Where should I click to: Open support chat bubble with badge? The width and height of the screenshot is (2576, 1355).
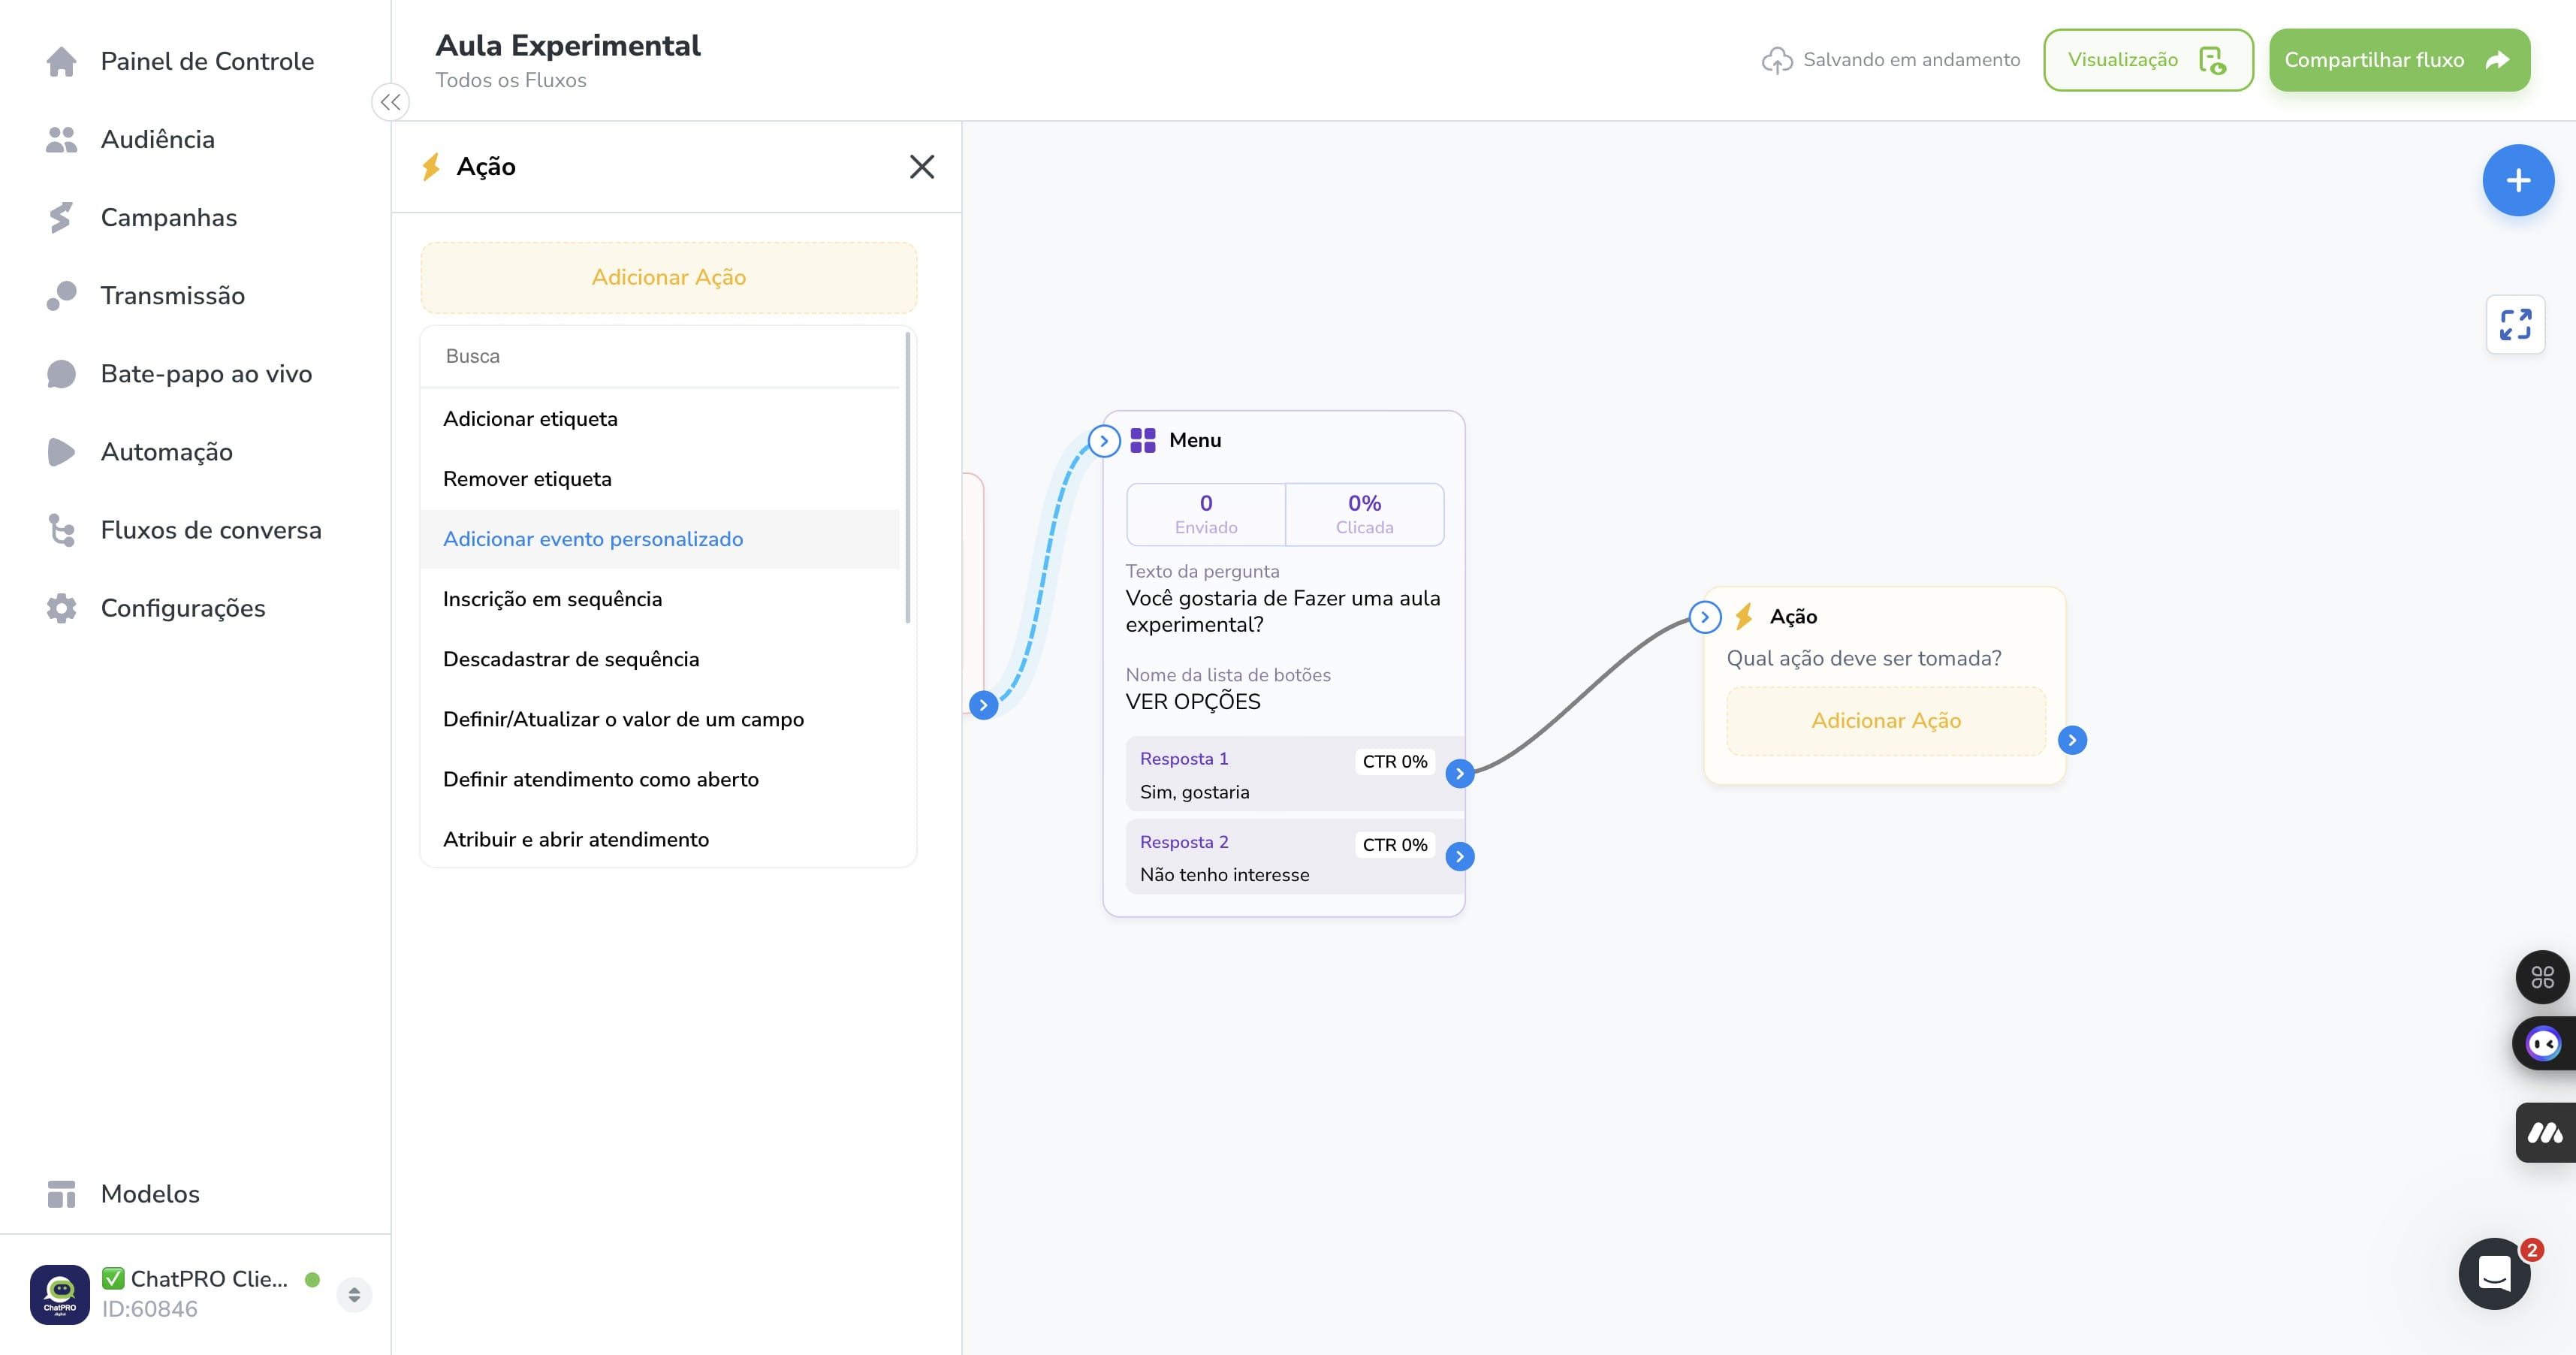click(2494, 1273)
